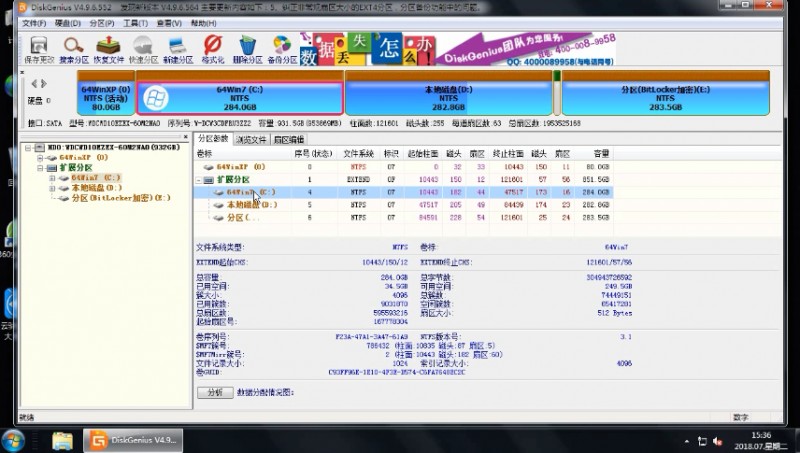Switch to the 分区参数 tab
Screen dimensions: 800x453
[213, 139]
